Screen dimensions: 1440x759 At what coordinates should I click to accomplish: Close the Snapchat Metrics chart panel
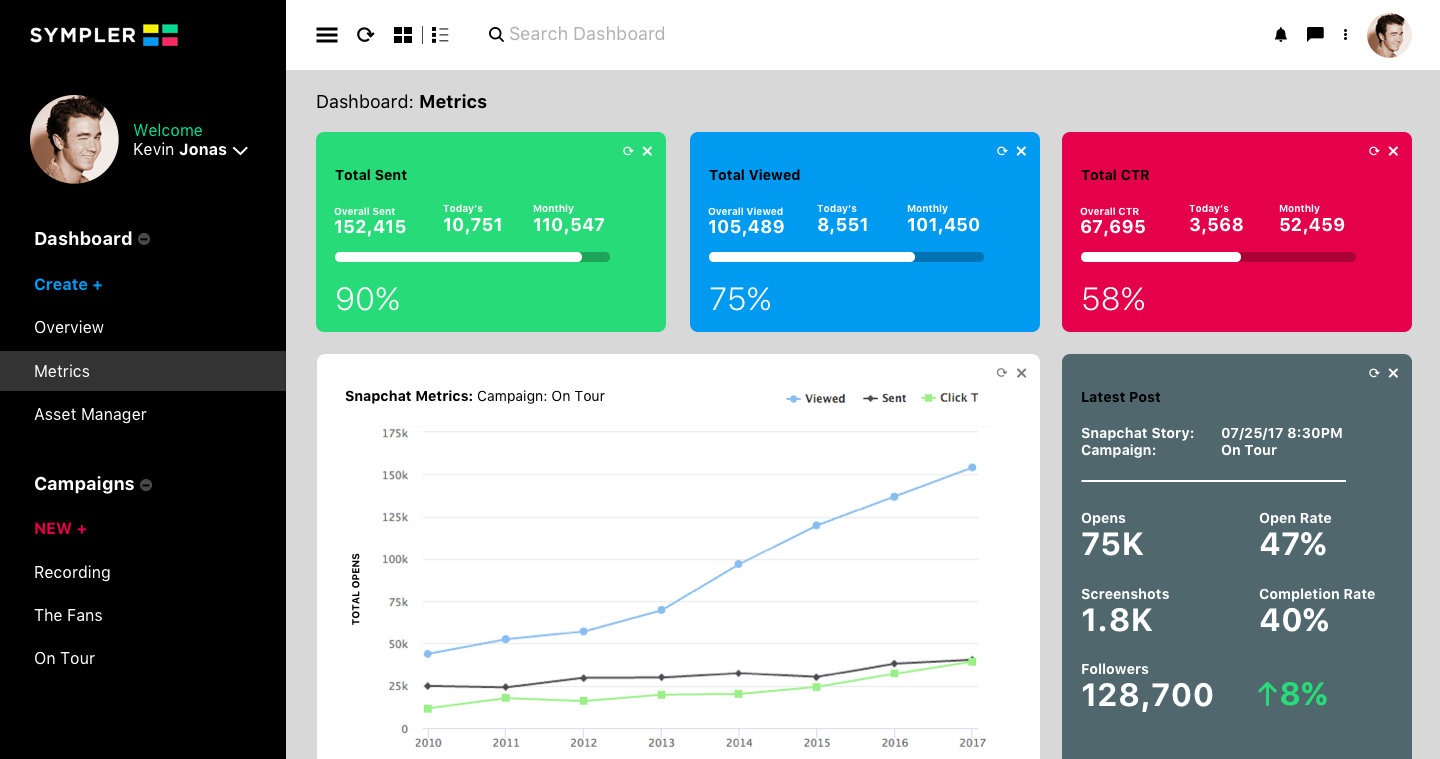1021,373
